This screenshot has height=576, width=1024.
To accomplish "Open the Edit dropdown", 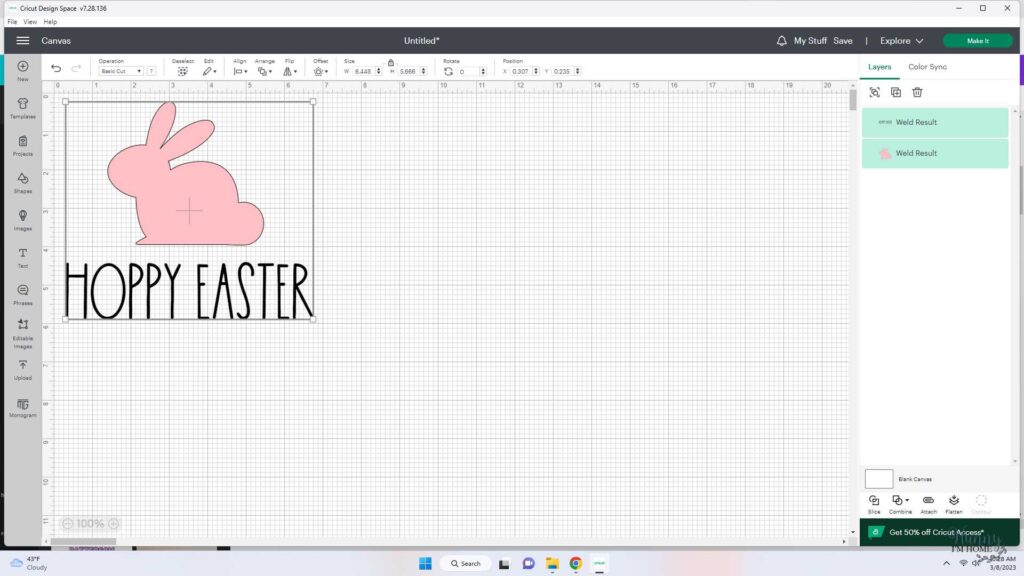I will [210, 71].
